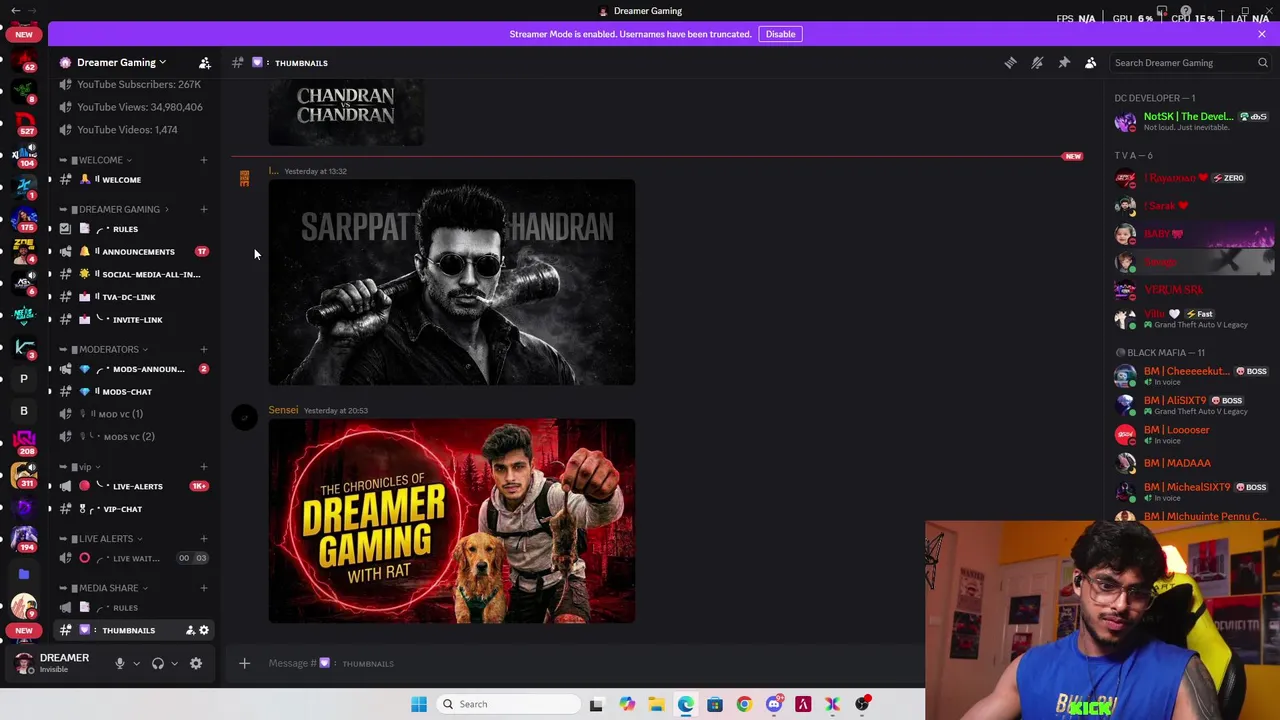1280x720 pixels.
Task: Open the Dreamer Gaming server menu
Action: point(121,62)
